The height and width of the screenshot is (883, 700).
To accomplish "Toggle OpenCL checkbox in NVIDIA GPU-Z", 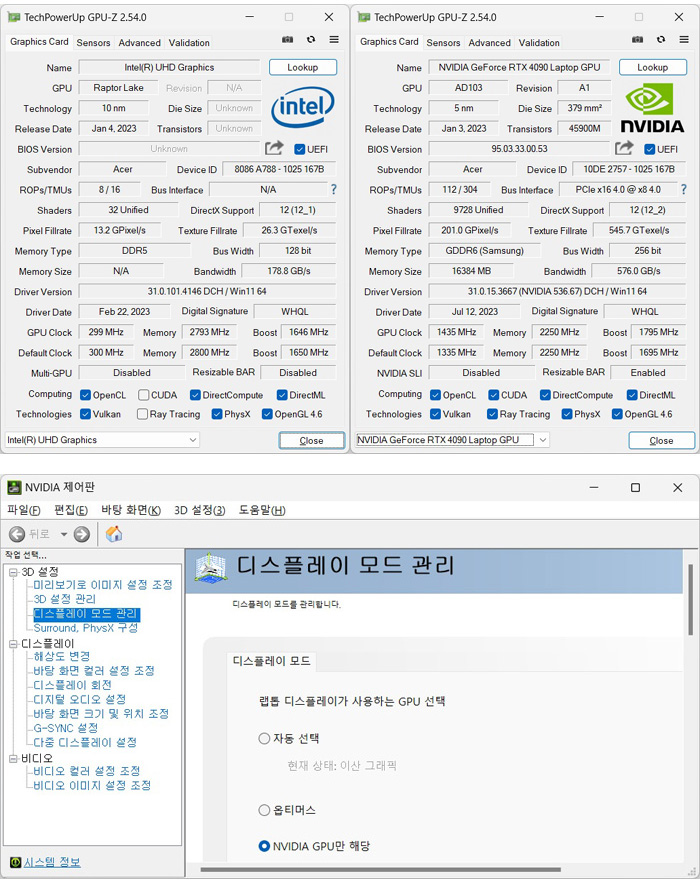I will [x=435, y=395].
